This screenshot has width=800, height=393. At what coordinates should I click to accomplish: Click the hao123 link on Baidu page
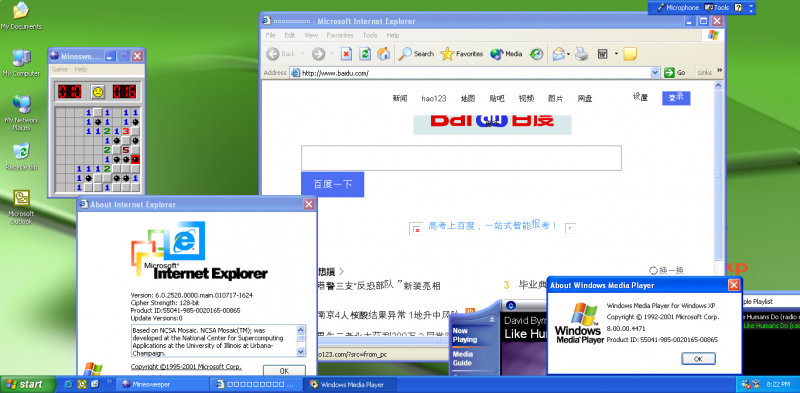(x=434, y=99)
